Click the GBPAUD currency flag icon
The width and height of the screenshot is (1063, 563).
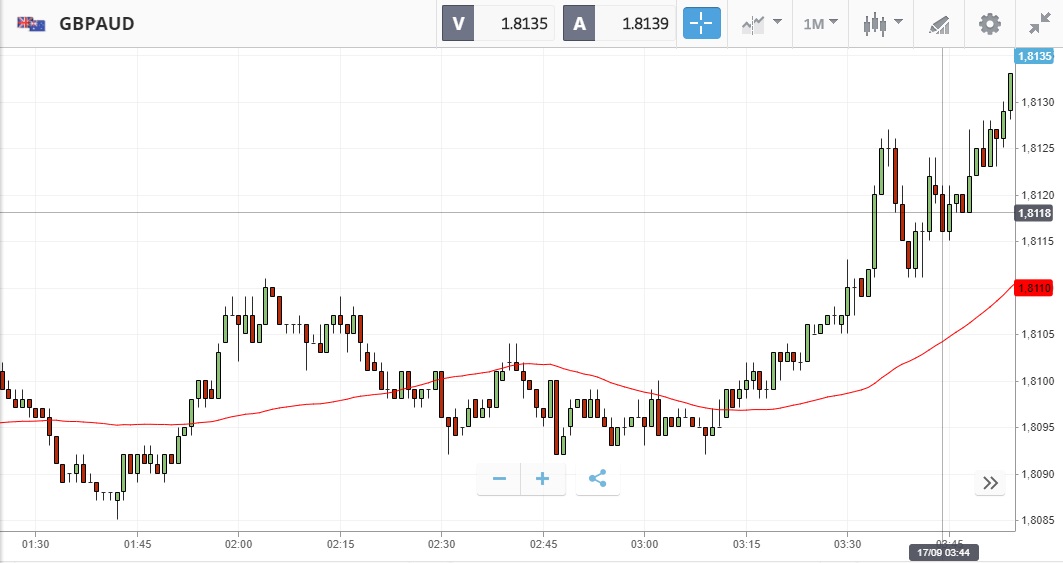[x=31, y=23]
